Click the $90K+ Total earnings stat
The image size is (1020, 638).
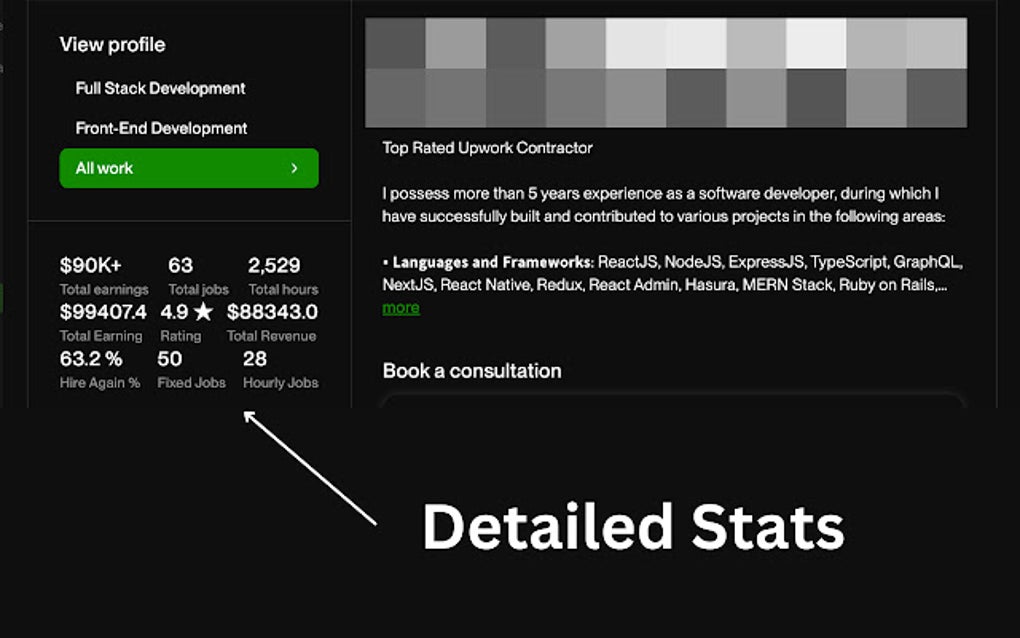(91, 266)
